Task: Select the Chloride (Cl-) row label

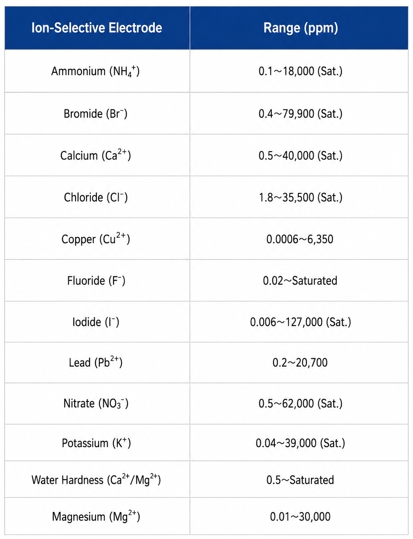Action: pos(96,197)
